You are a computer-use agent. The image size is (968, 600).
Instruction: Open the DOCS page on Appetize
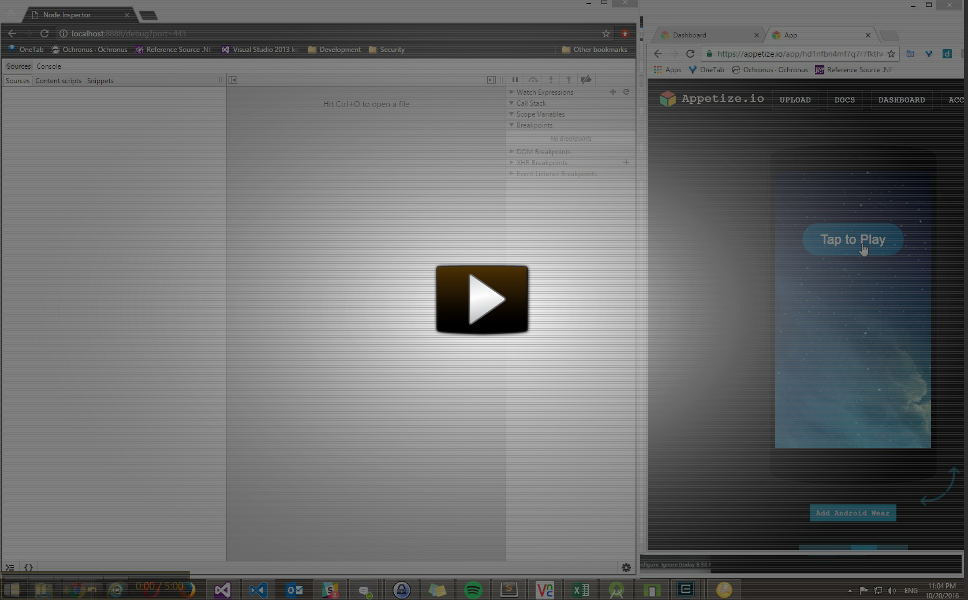click(x=845, y=99)
